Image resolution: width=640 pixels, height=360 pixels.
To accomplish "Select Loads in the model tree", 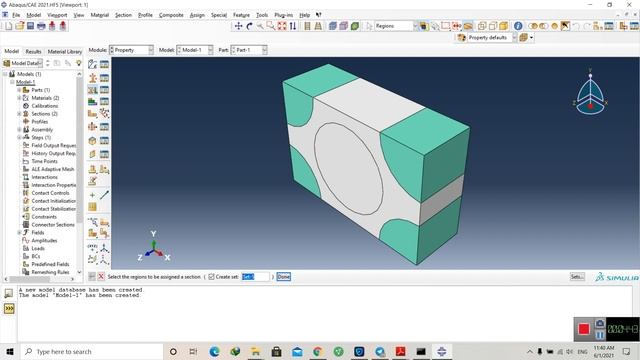I will pos(38,249).
